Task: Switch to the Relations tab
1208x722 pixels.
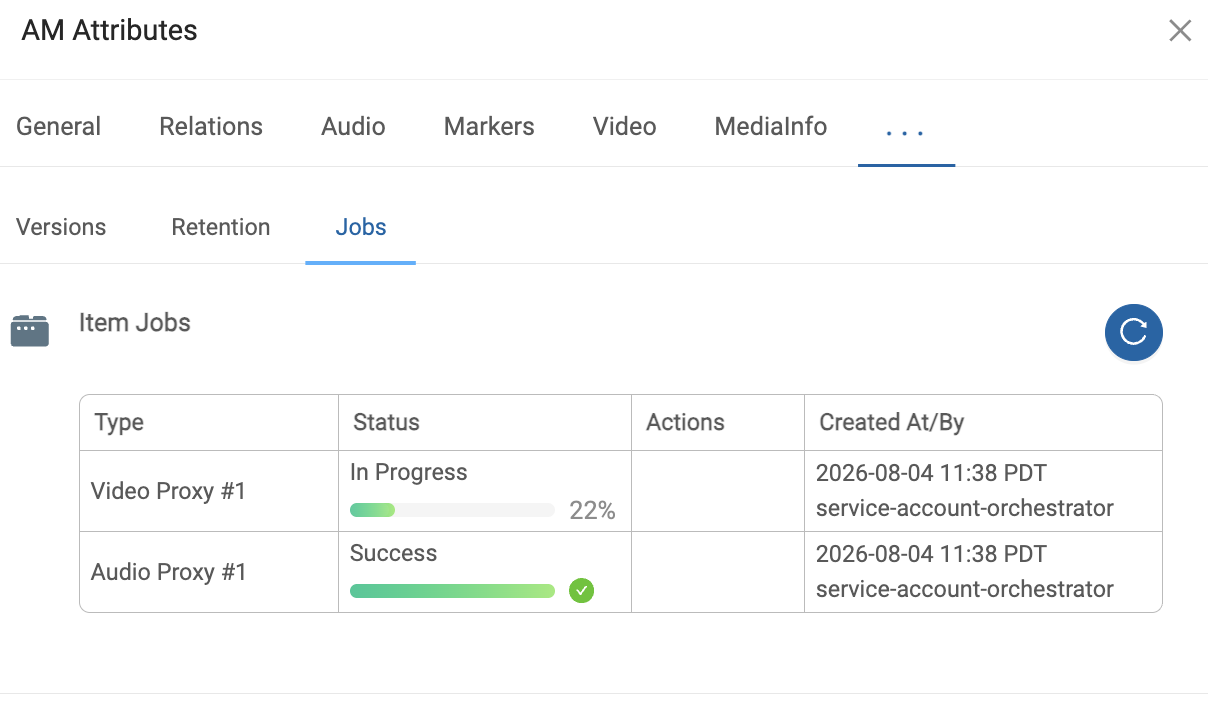Action: point(211,127)
